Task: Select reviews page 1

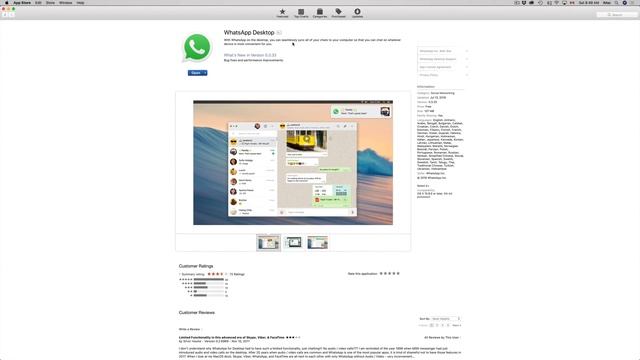Action: tap(432, 325)
